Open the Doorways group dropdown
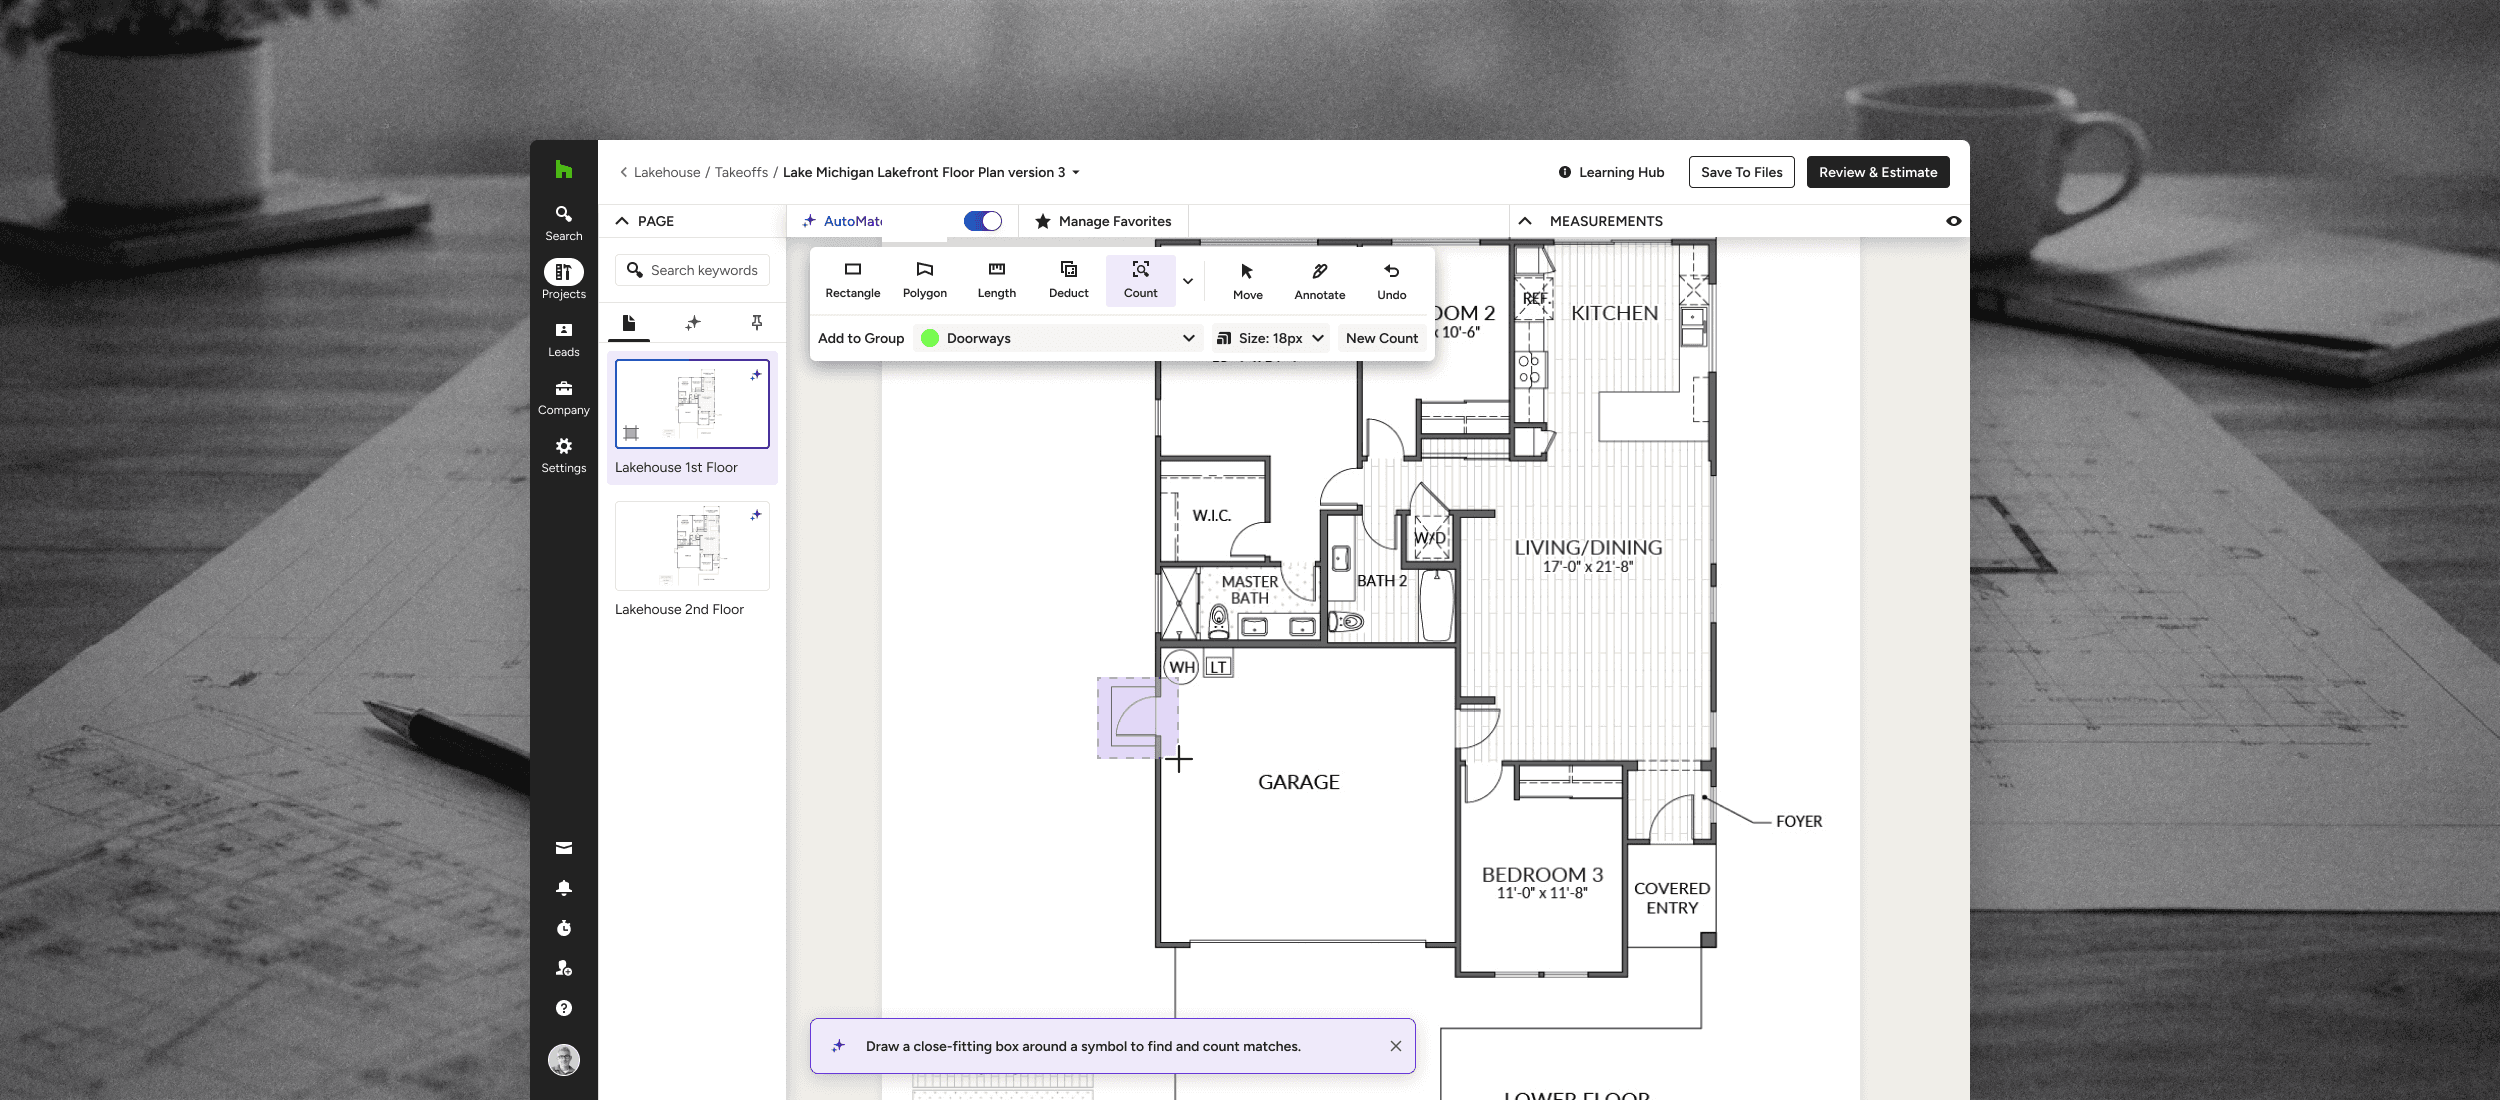The height and width of the screenshot is (1100, 2500). click(1060, 338)
